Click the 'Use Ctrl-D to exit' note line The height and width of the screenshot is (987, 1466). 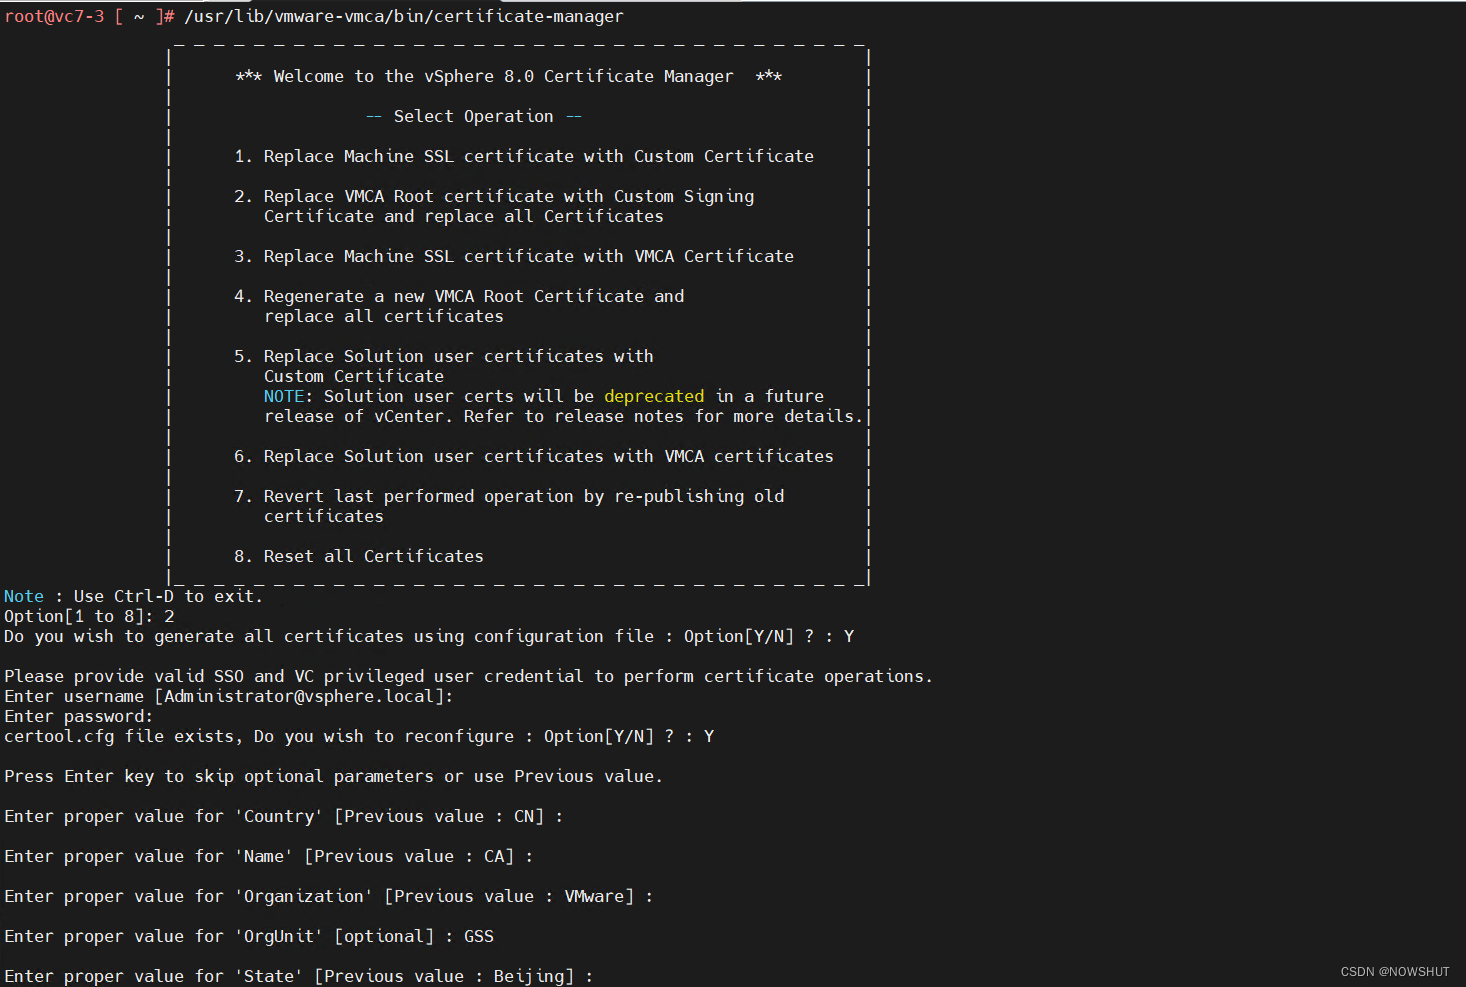click(133, 596)
